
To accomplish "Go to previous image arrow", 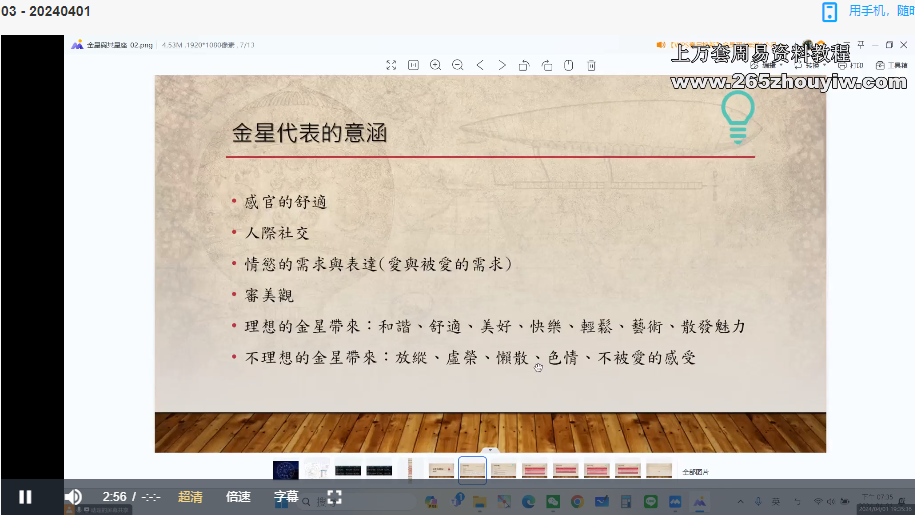I will 480,65.
